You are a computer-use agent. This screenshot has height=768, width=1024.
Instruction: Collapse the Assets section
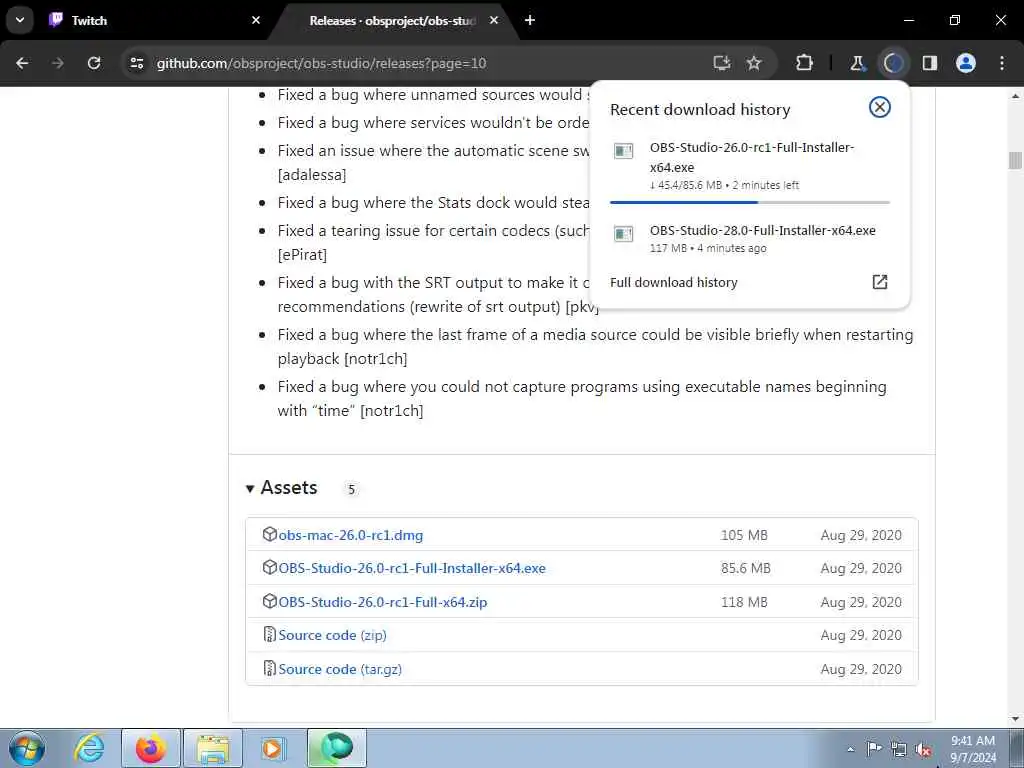pyautogui.click(x=249, y=488)
